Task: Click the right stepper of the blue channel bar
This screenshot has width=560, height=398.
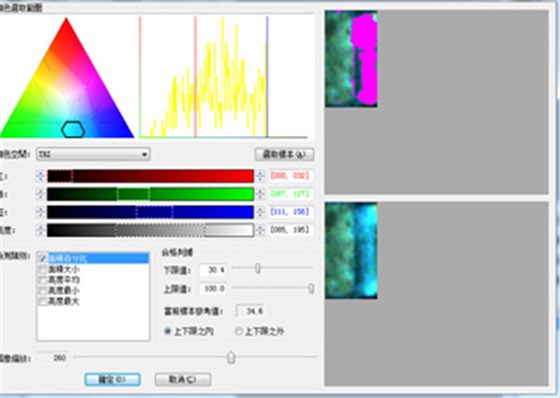Action: (260, 212)
